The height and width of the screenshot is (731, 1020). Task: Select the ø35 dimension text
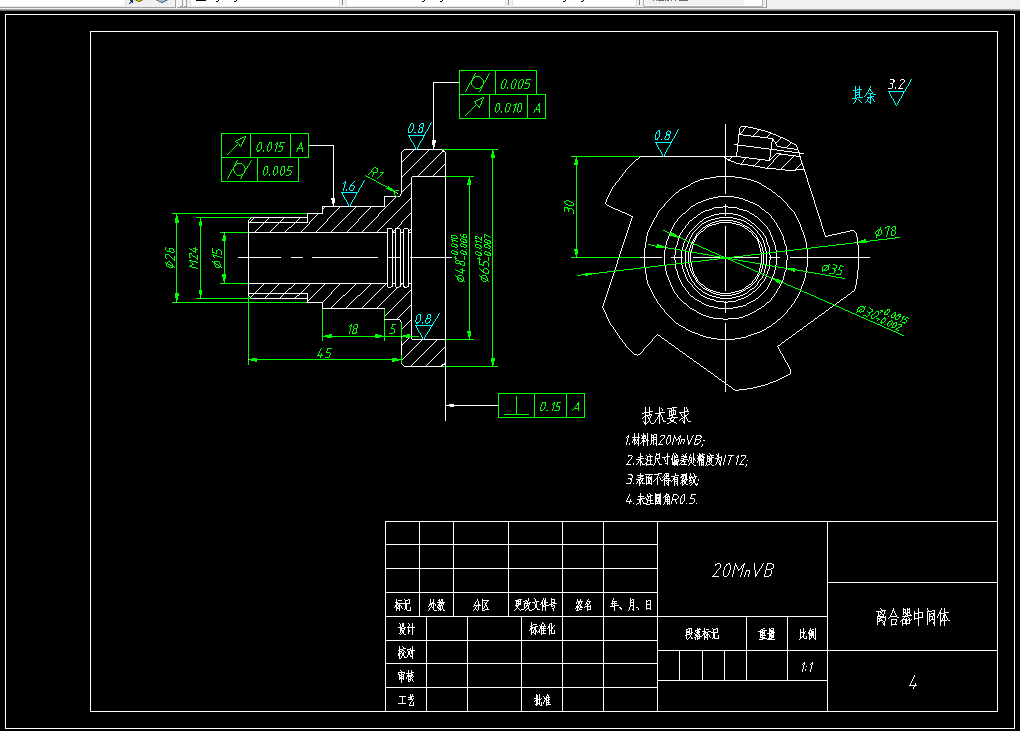click(x=832, y=269)
